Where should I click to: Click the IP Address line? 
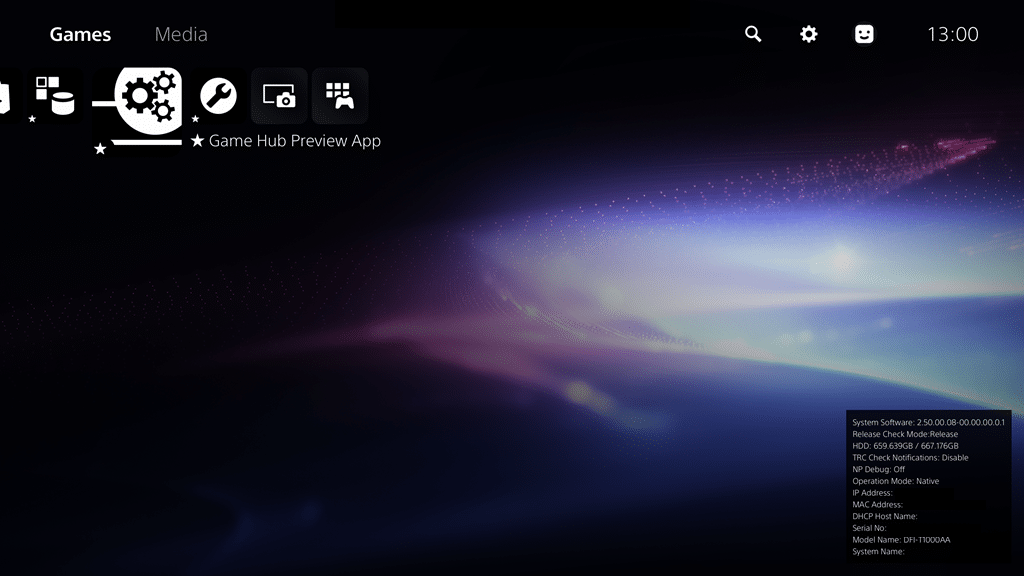[x=872, y=493]
